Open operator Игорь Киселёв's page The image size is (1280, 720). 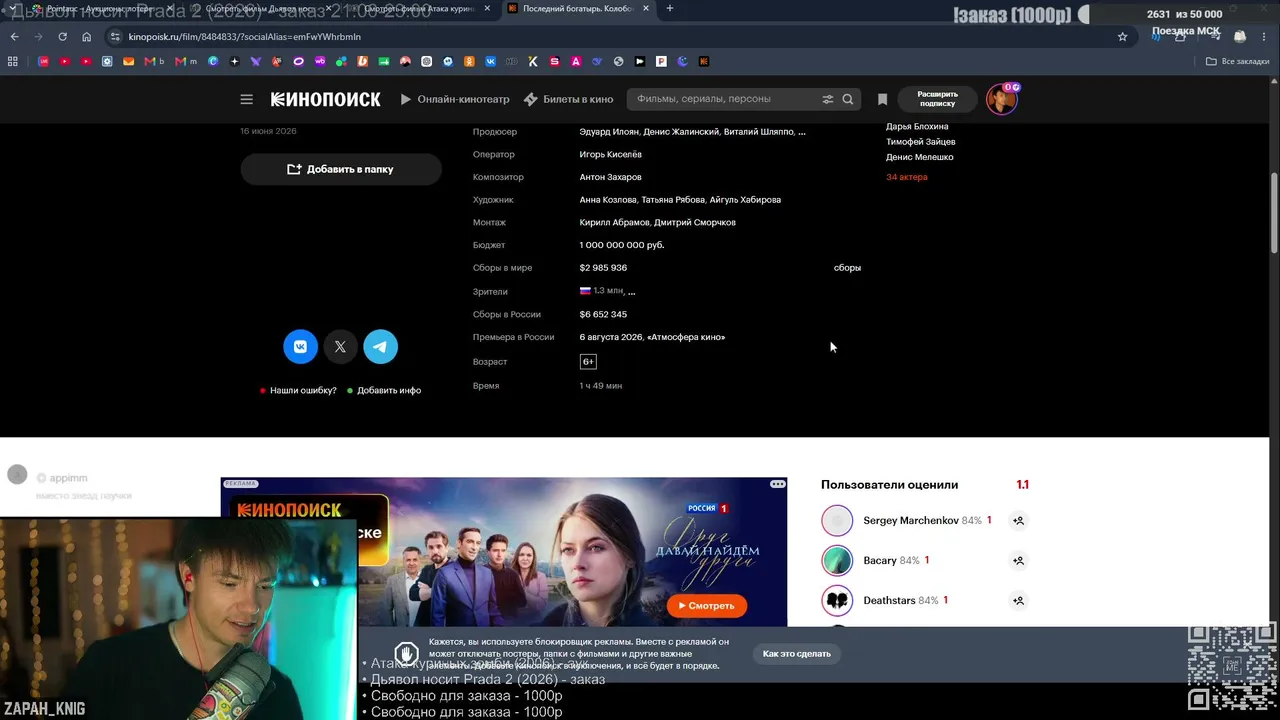(x=611, y=154)
